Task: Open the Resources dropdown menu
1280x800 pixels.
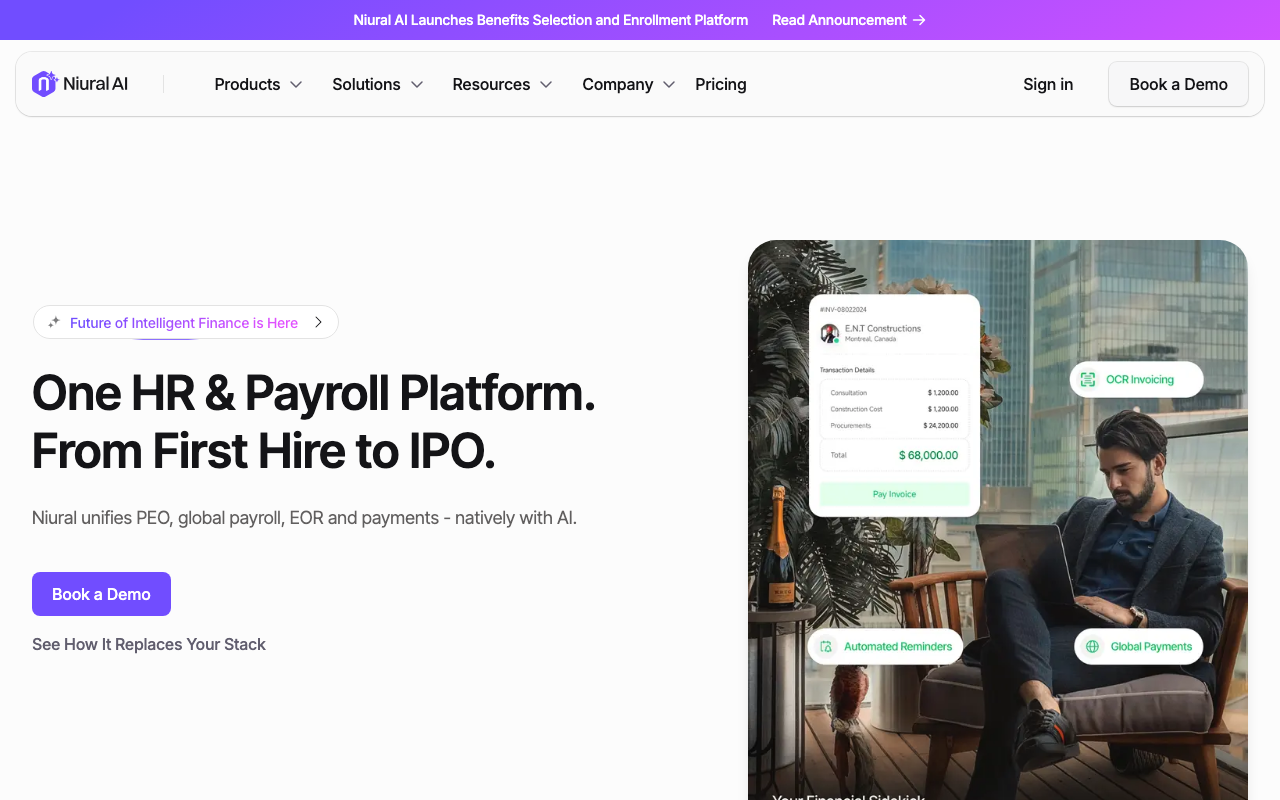Action: pyautogui.click(x=502, y=84)
